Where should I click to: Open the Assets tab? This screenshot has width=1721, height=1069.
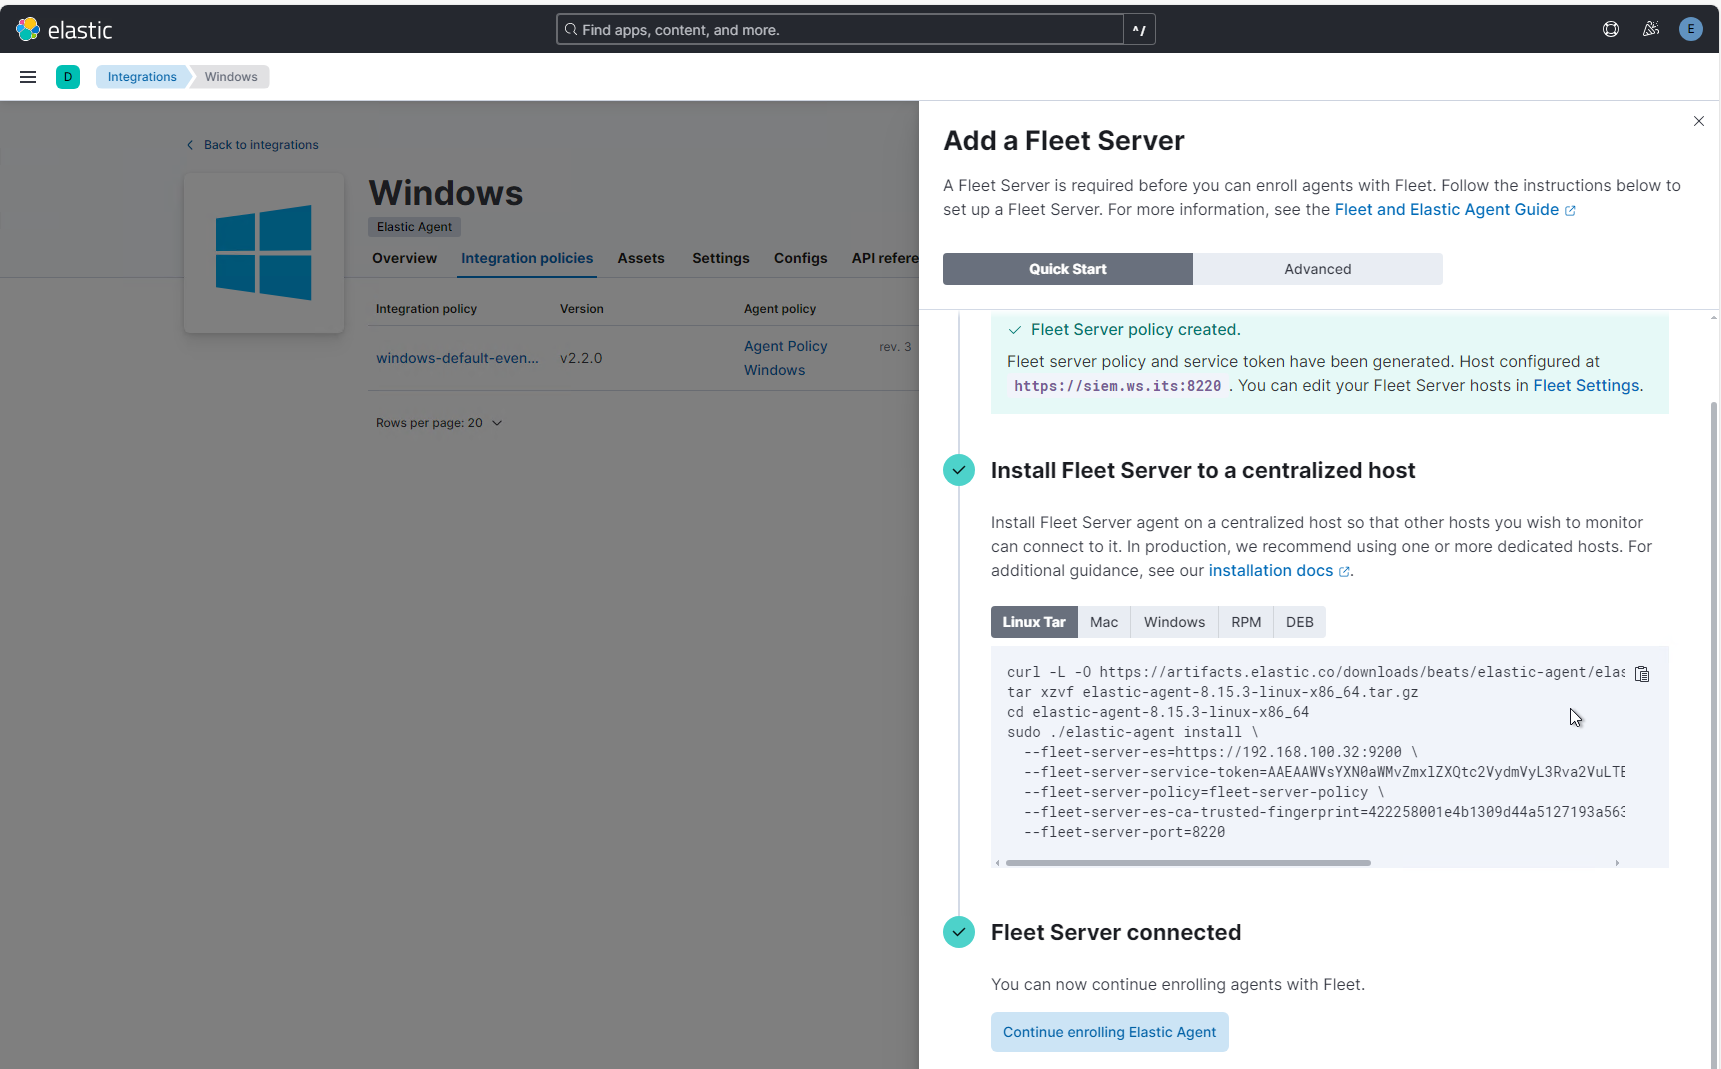641,258
